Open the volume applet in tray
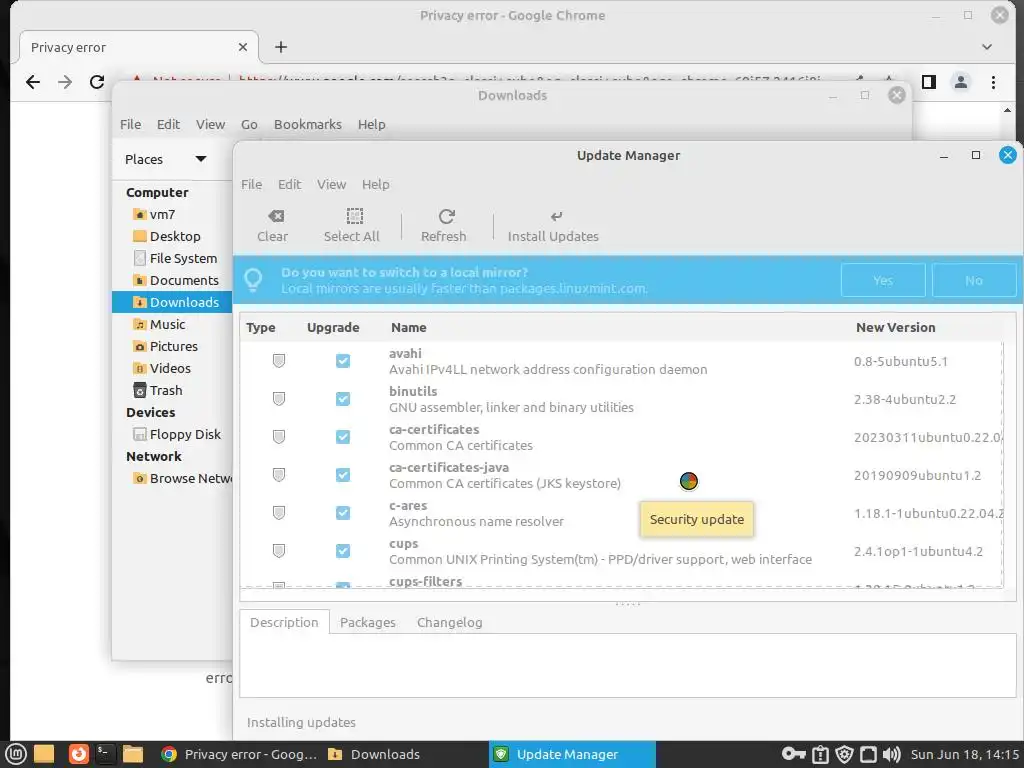This screenshot has width=1024, height=768. click(x=891, y=754)
